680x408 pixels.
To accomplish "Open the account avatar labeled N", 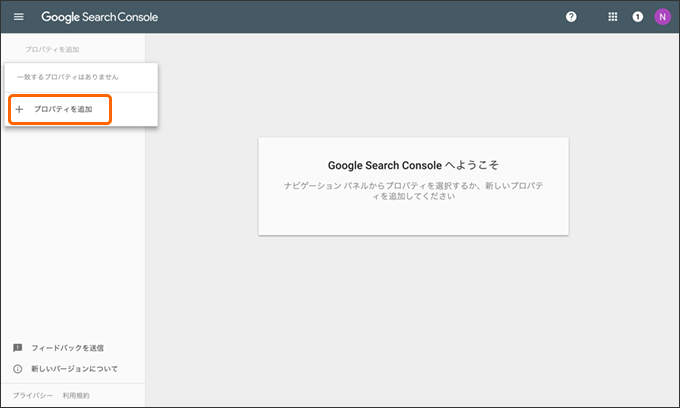I will point(662,17).
